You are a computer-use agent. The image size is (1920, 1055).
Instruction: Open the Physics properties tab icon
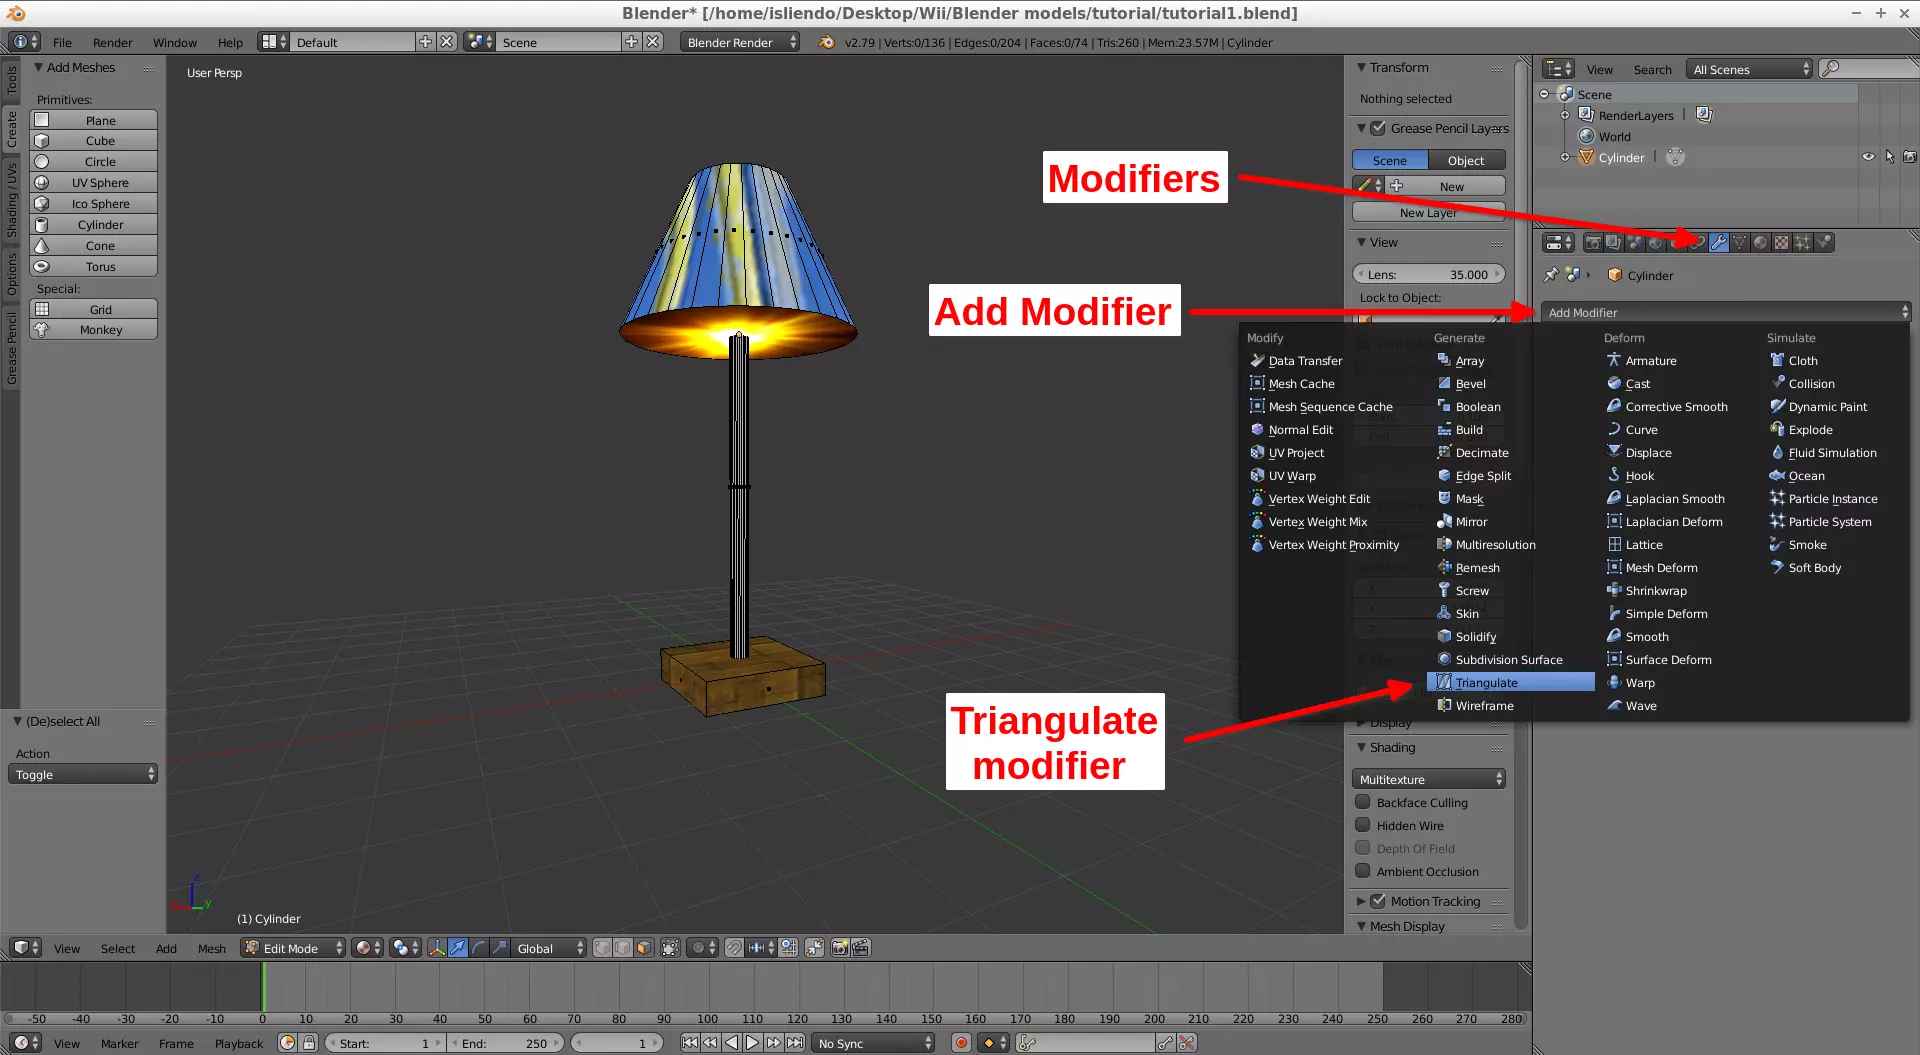click(1824, 243)
